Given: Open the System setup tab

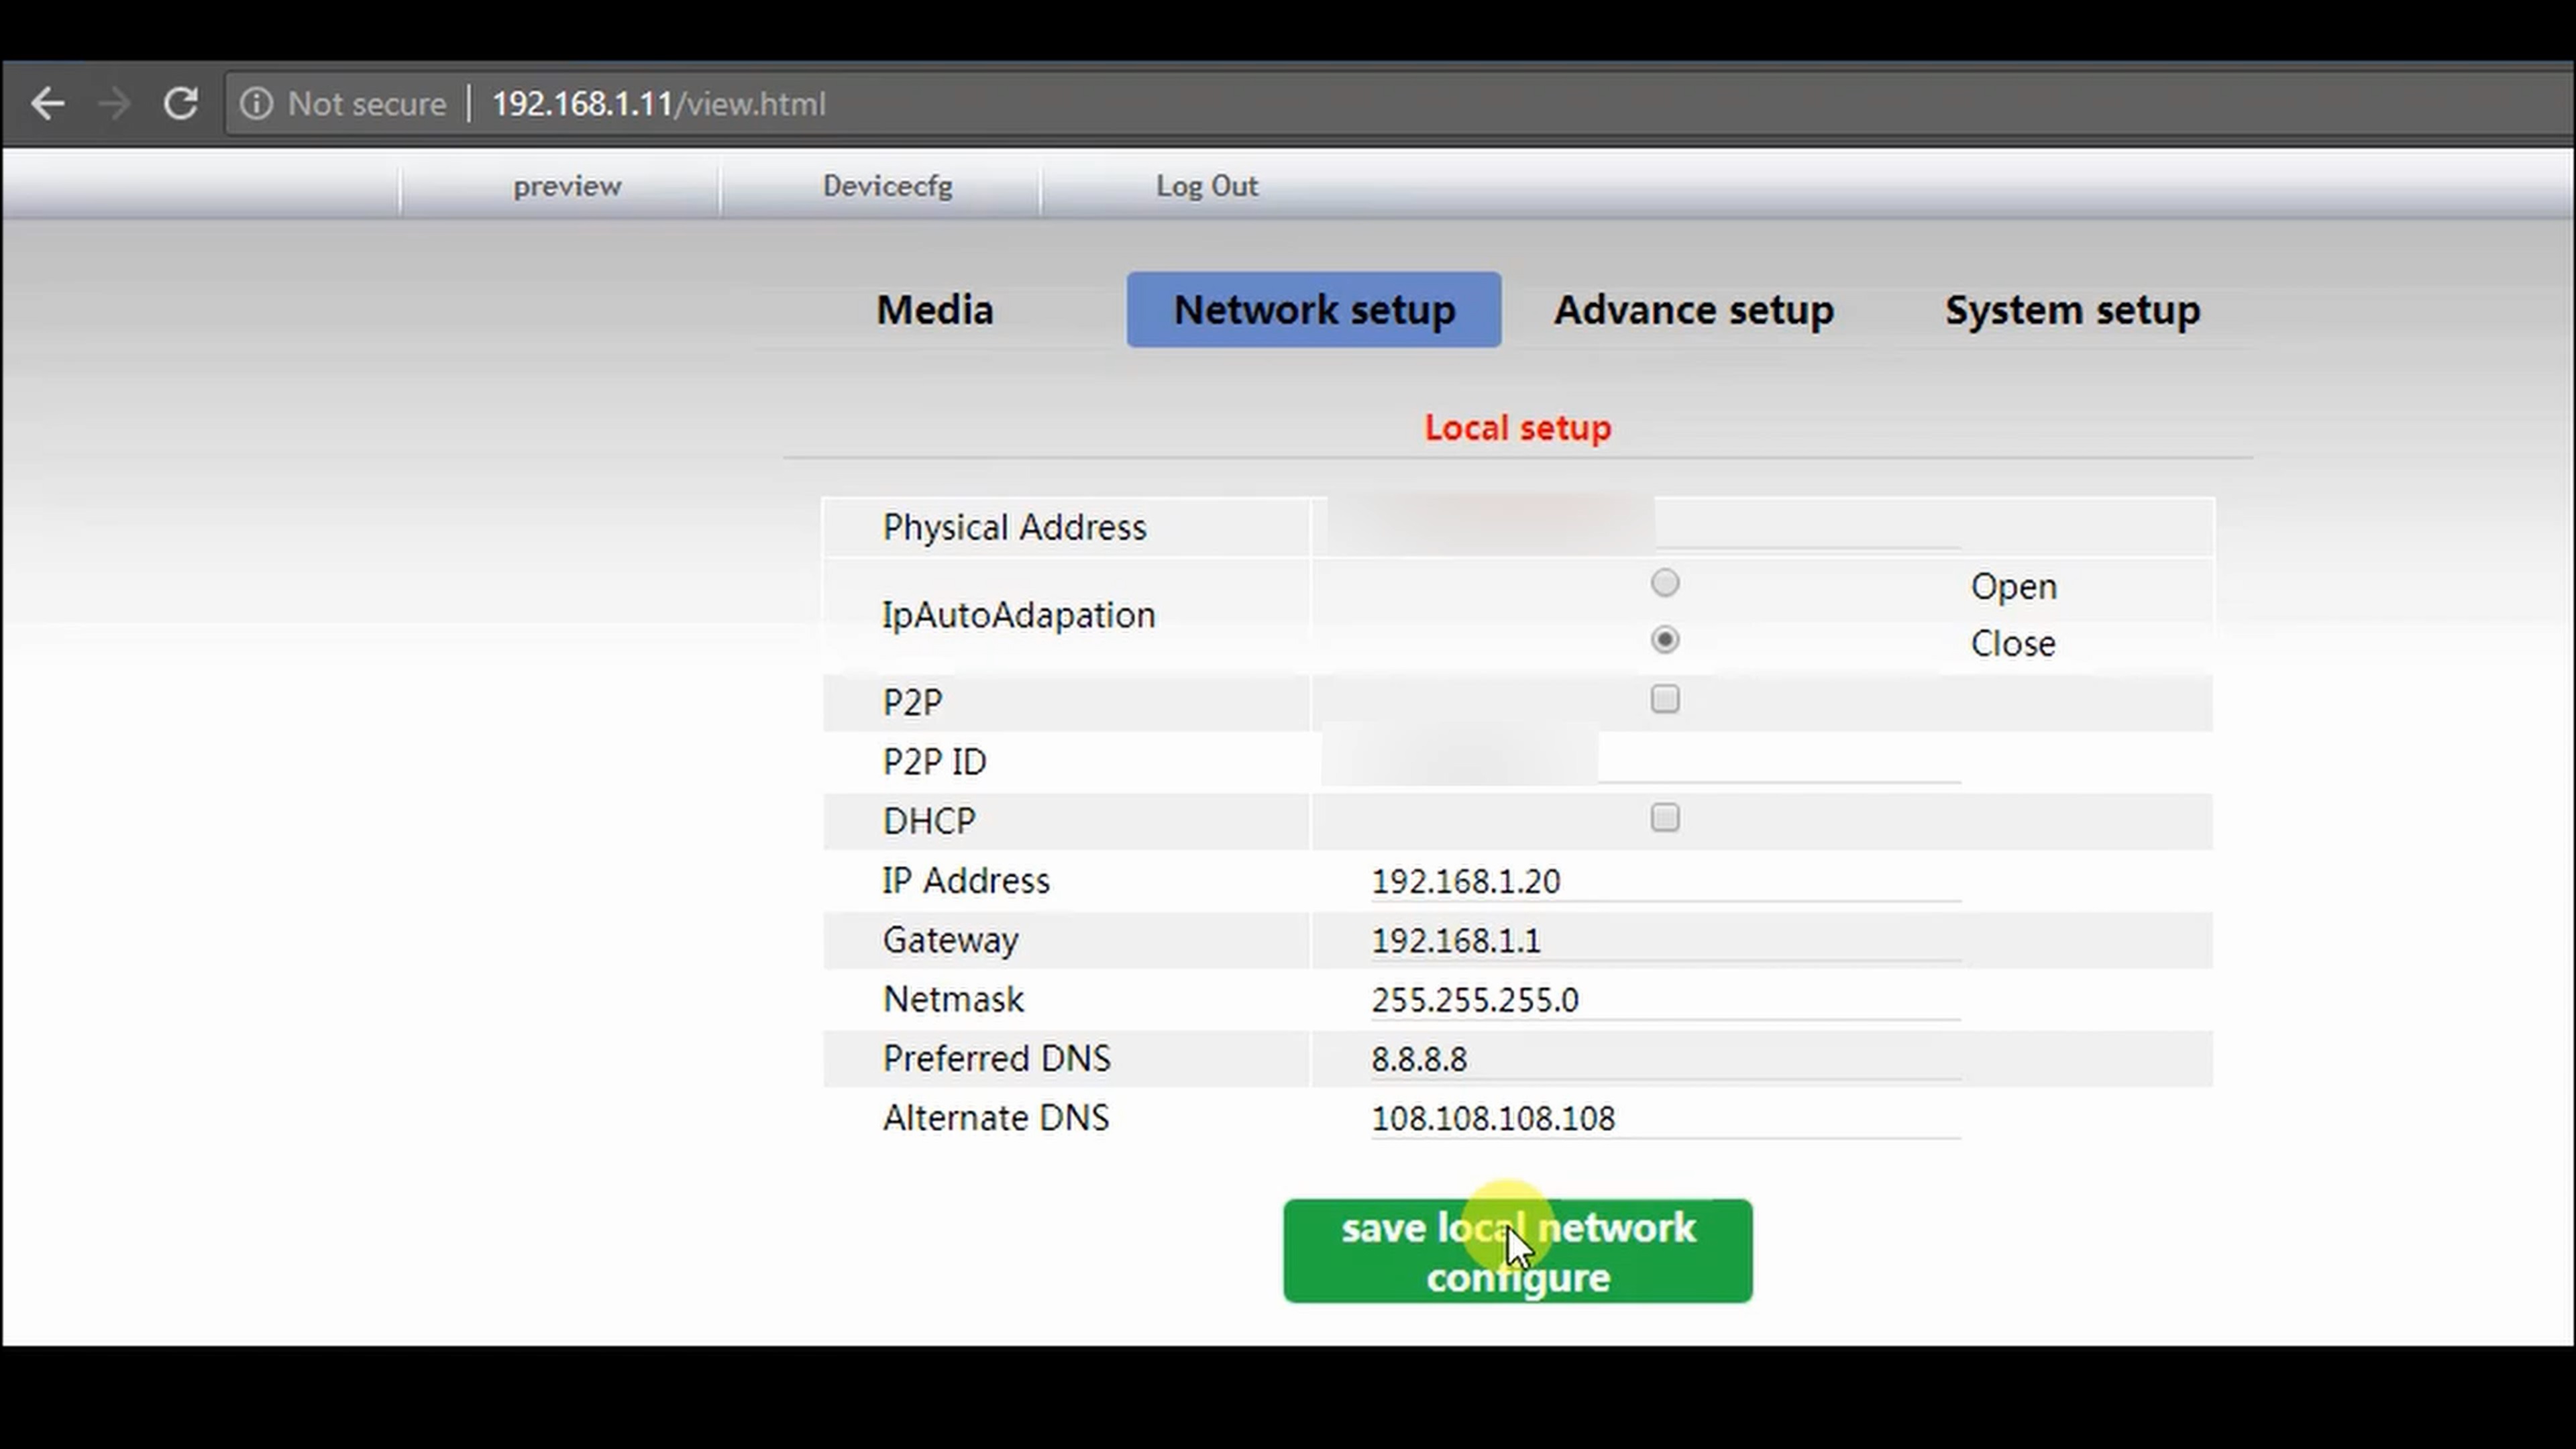Looking at the screenshot, I should pos(2071,310).
